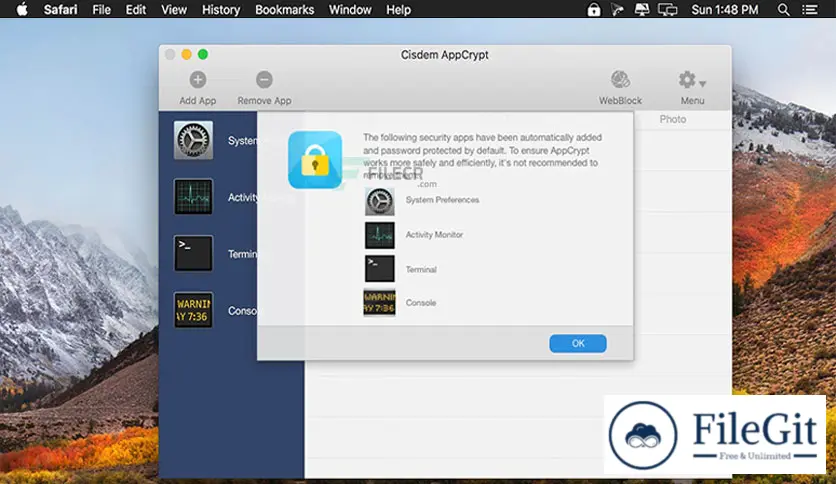Open the Help menu
This screenshot has height=484, width=836.
[398, 10]
